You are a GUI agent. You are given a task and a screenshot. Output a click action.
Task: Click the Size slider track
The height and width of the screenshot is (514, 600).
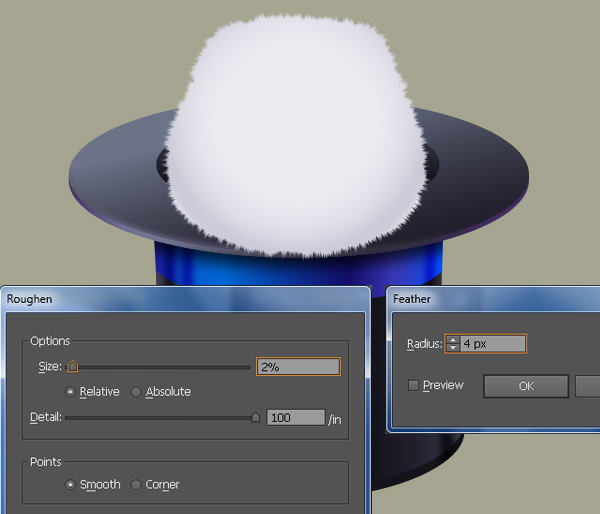click(158, 367)
